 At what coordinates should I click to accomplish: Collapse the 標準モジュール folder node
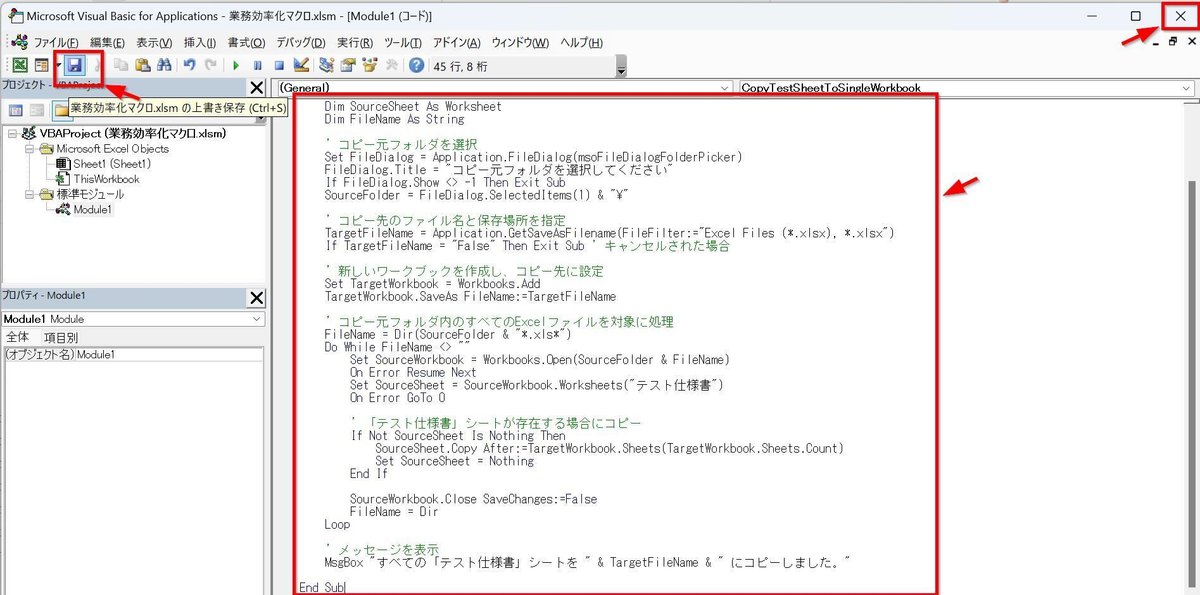[x=30, y=194]
